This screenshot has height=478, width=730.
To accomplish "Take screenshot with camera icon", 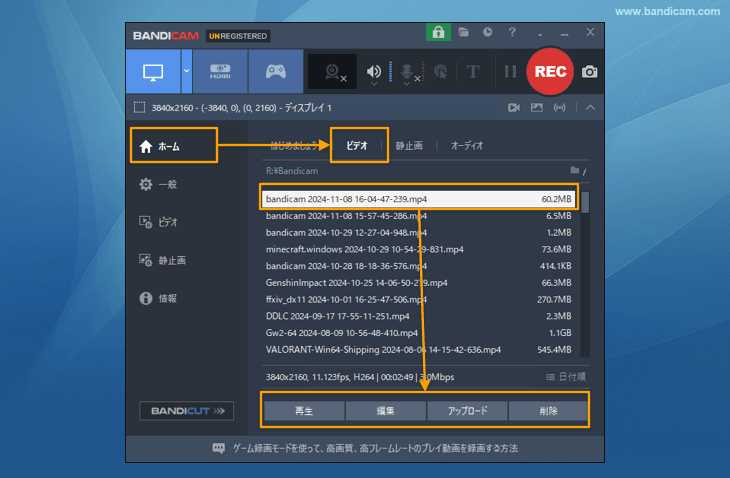I will (x=589, y=72).
